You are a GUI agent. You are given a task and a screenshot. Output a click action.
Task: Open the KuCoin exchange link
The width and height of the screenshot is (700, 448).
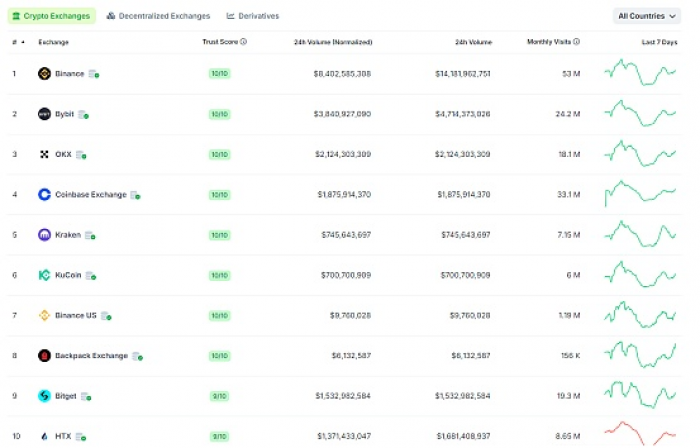pyautogui.click(x=68, y=275)
